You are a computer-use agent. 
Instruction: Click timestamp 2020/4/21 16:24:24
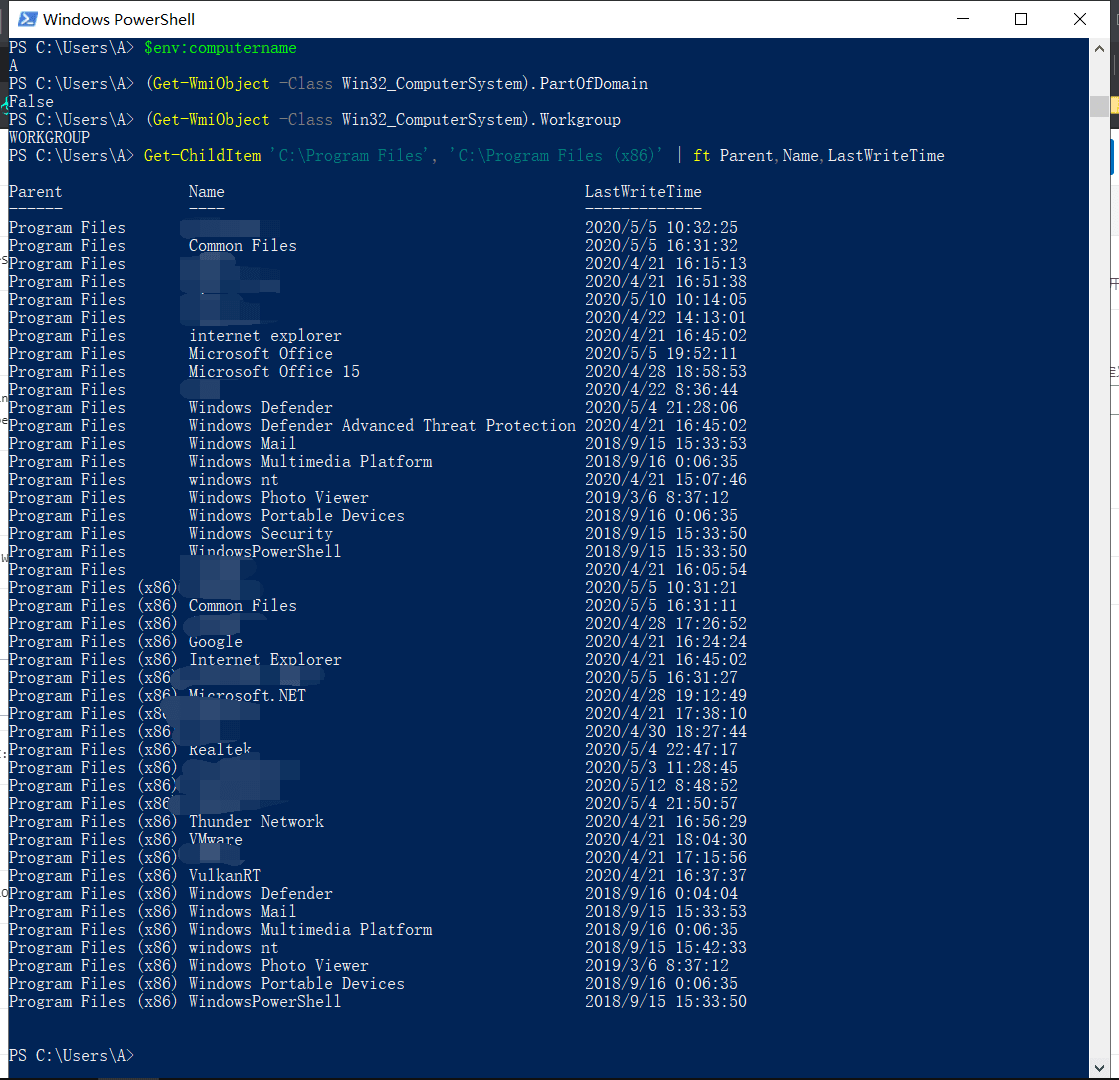[666, 642]
